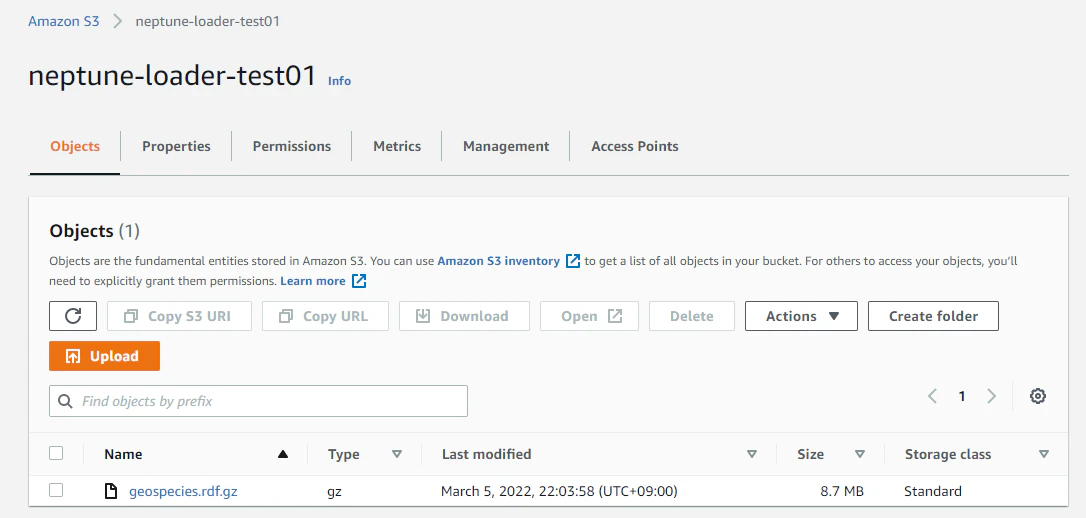Click Info link beside bucket name
This screenshot has width=1086, height=518.
(339, 81)
